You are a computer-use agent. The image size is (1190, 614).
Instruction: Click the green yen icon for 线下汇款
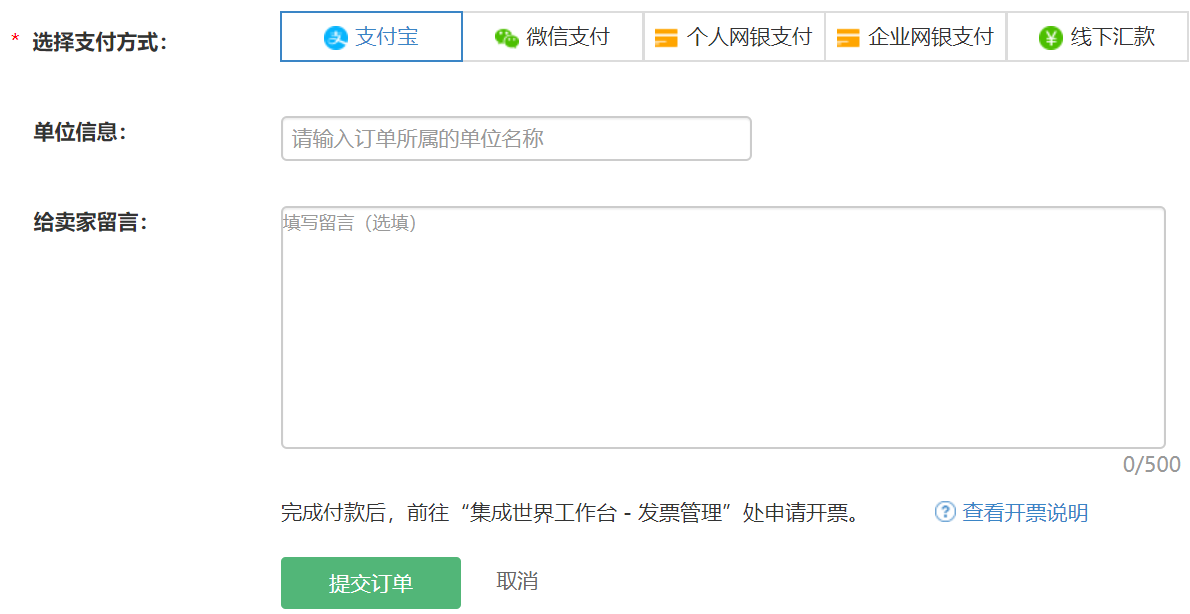tap(1050, 38)
